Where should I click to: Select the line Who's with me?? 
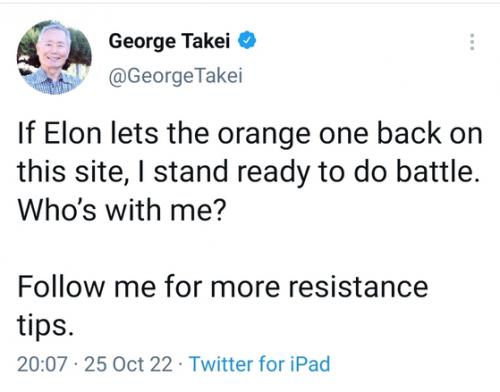122,210
